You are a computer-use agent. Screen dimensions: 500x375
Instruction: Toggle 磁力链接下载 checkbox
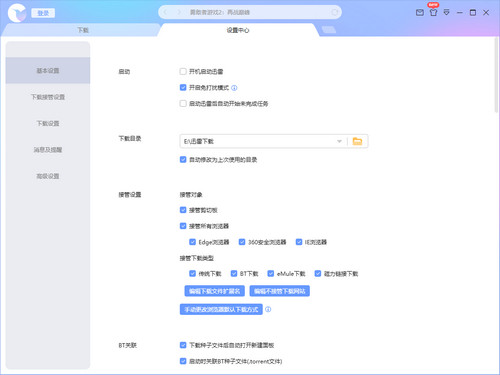pyautogui.click(x=318, y=274)
